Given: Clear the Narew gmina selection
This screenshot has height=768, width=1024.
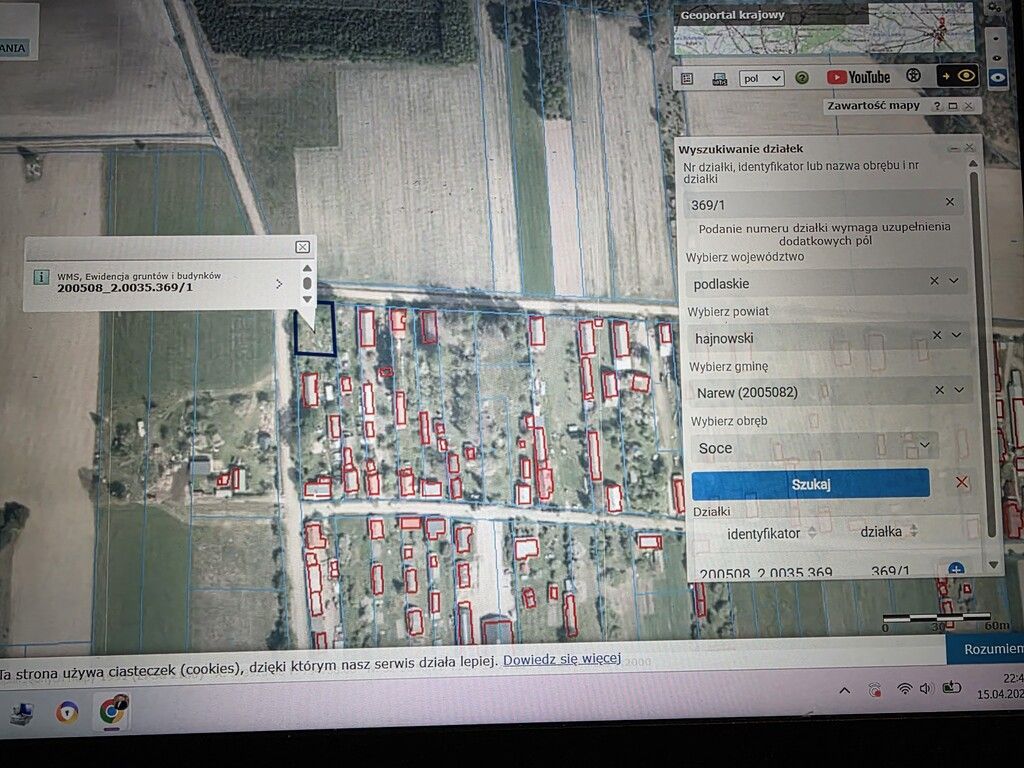Looking at the screenshot, I should (940, 390).
